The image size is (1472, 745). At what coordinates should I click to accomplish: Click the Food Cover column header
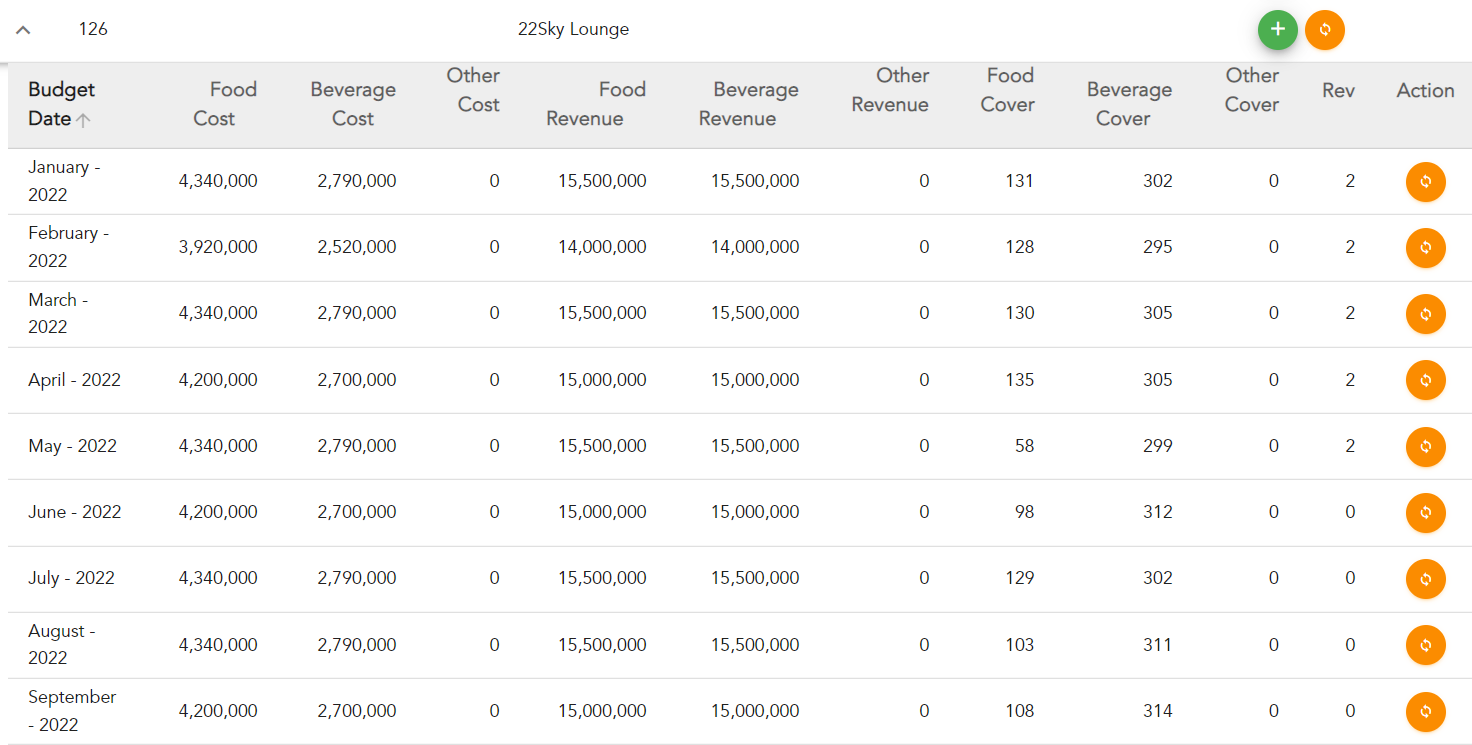(1007, 90)
